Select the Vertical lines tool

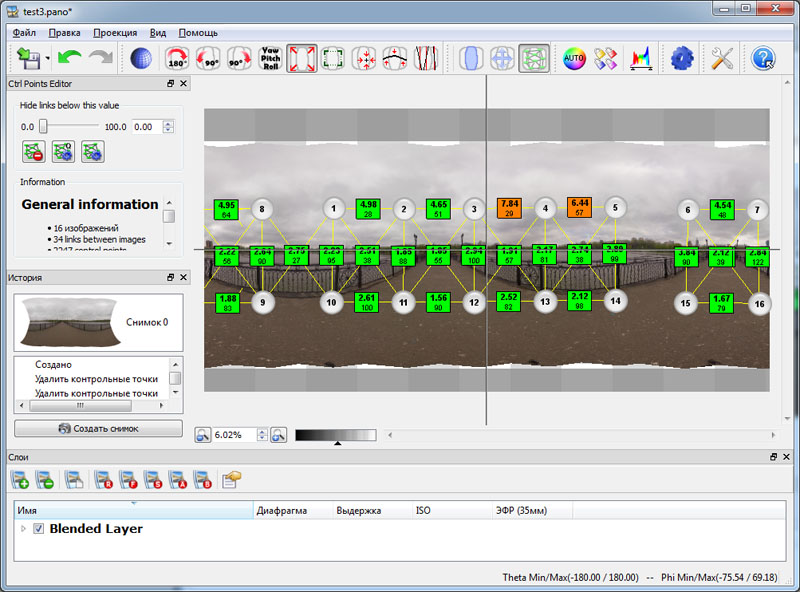[426, 58]
